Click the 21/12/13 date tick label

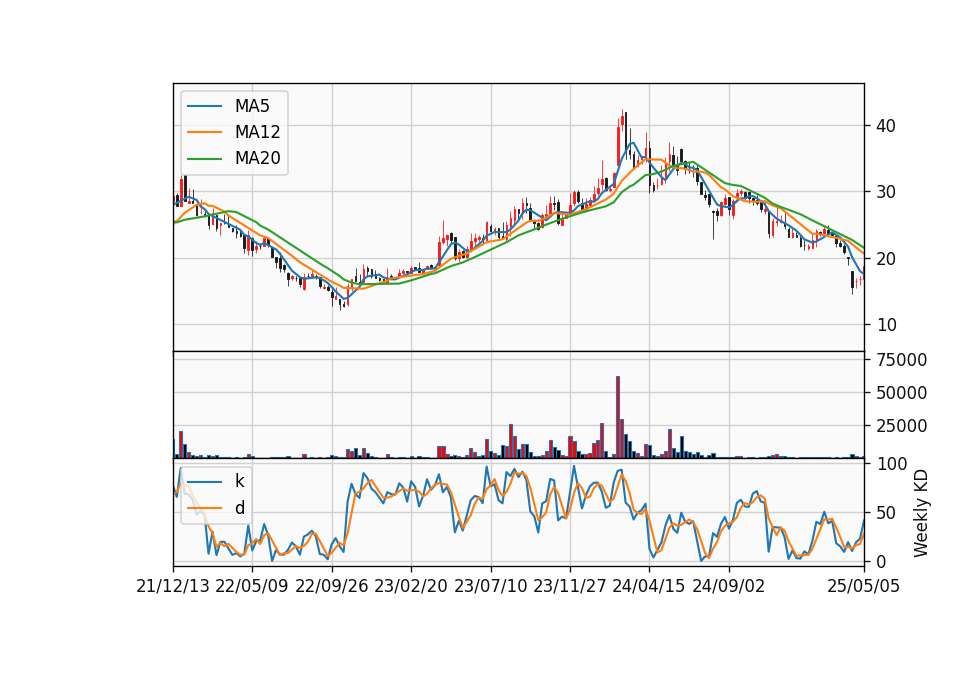[173, 587]
